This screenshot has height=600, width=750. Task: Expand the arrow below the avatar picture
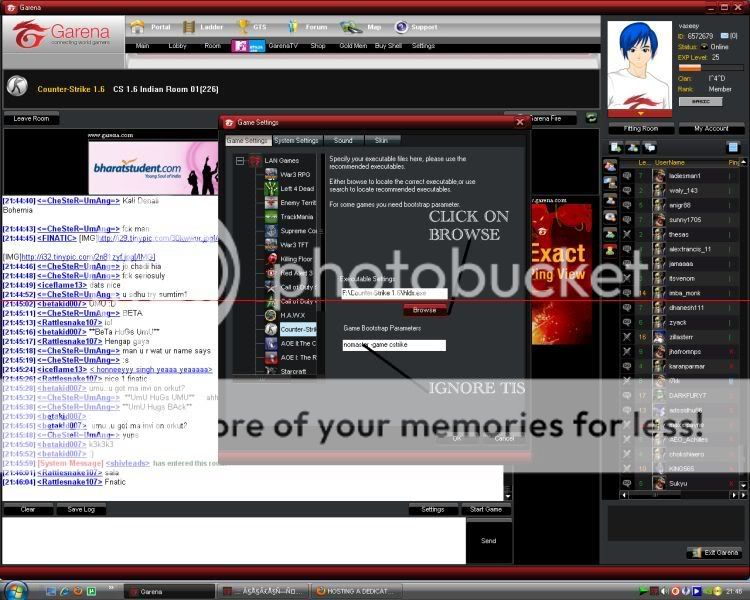click(x=640, y=113)
